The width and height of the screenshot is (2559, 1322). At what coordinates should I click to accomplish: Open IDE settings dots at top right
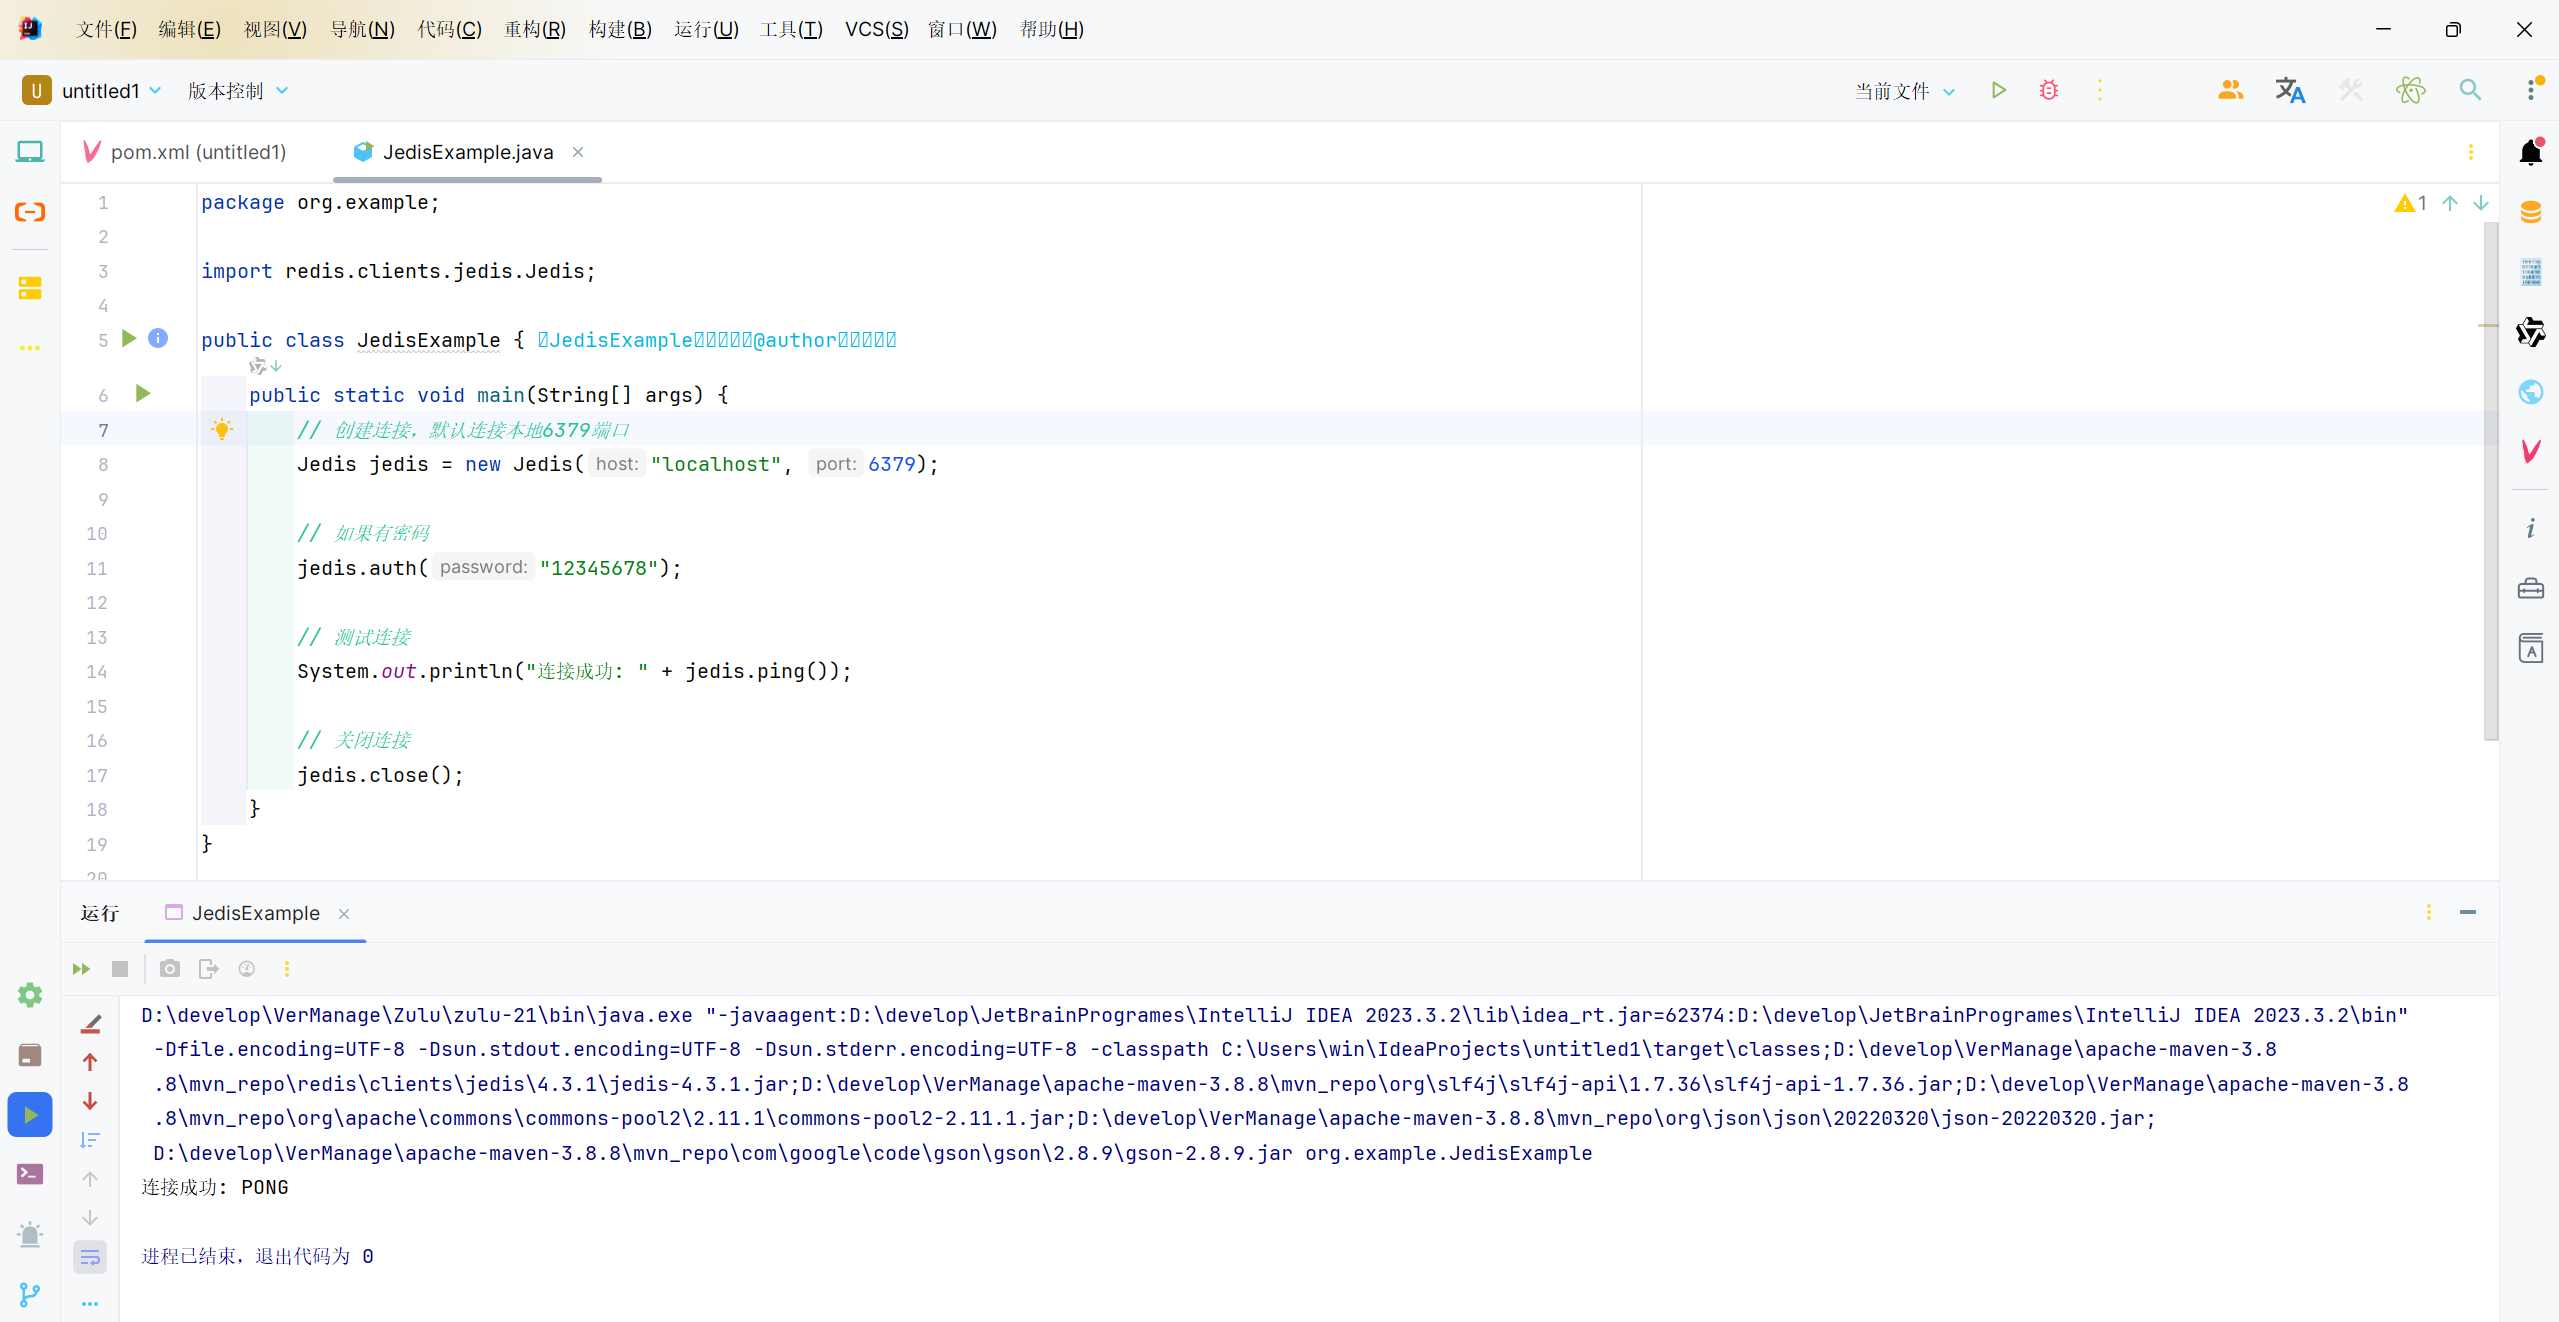click(x=2531, y=90)
